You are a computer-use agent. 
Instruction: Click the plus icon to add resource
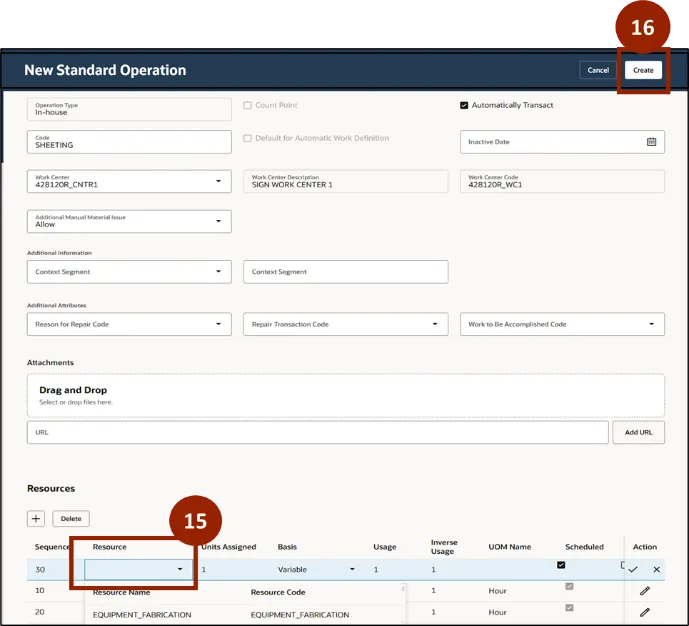pos(36,519)
